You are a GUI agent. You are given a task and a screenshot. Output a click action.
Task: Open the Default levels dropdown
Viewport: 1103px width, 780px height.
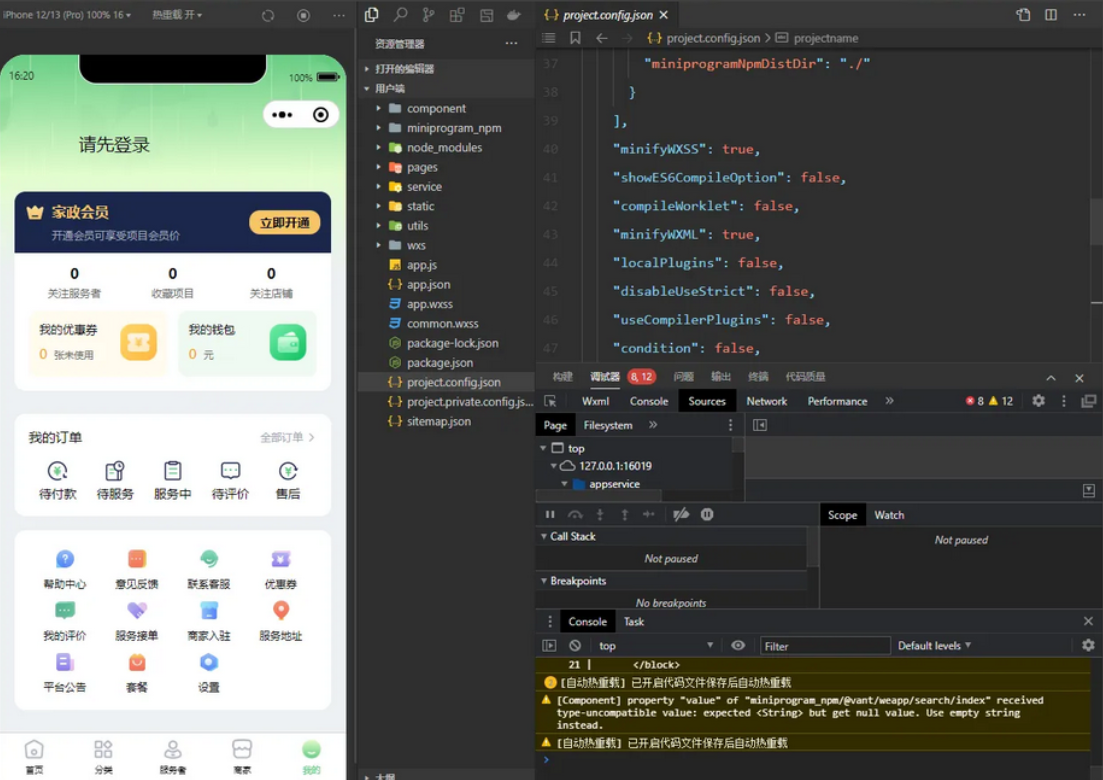[x=934, y=646]
